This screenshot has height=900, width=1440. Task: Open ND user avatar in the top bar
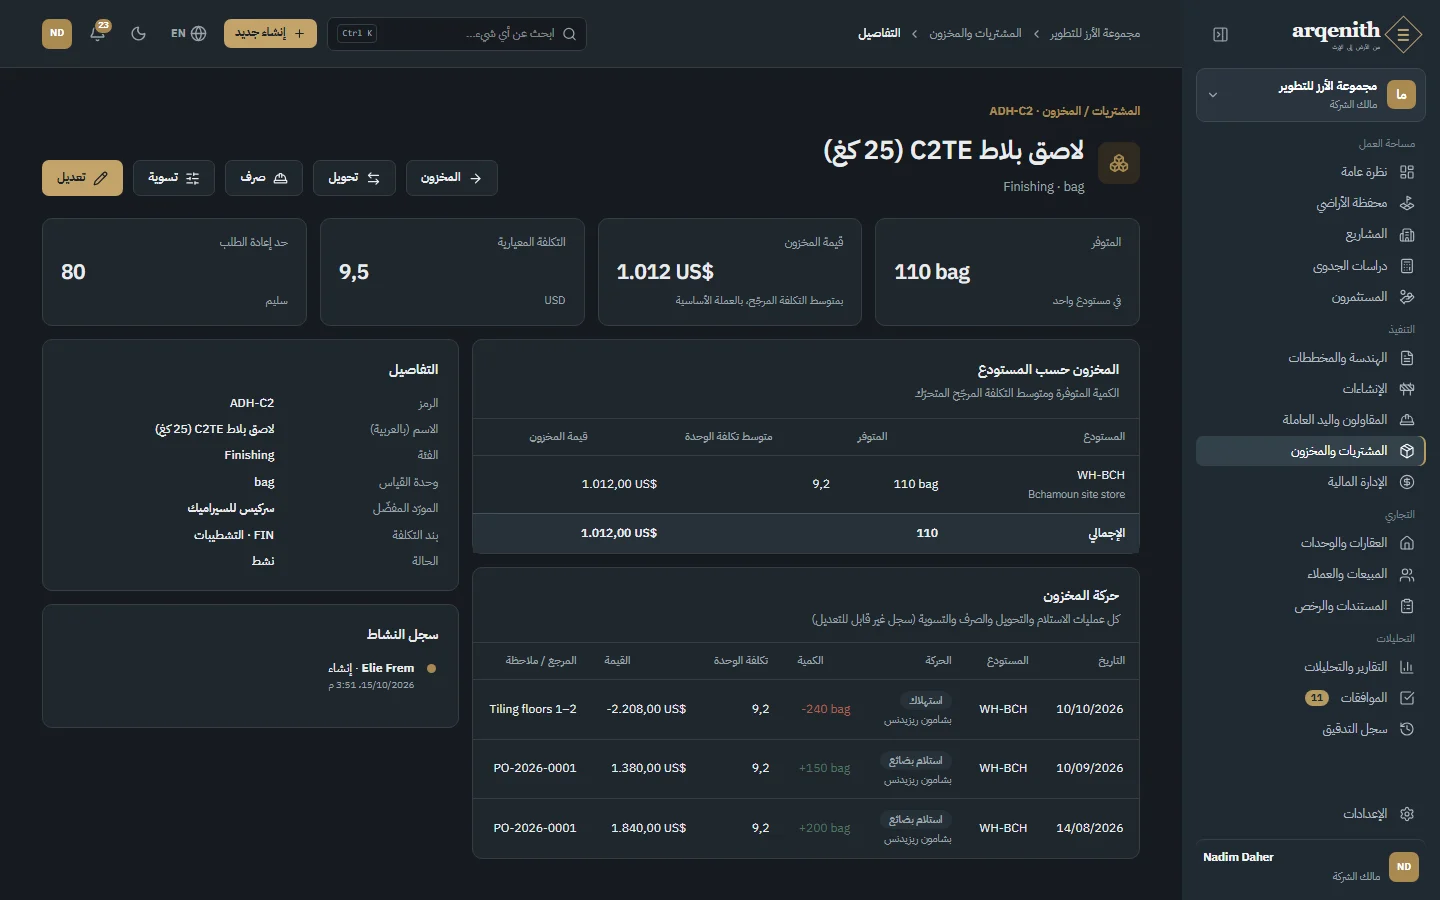[x=57, y=33]
